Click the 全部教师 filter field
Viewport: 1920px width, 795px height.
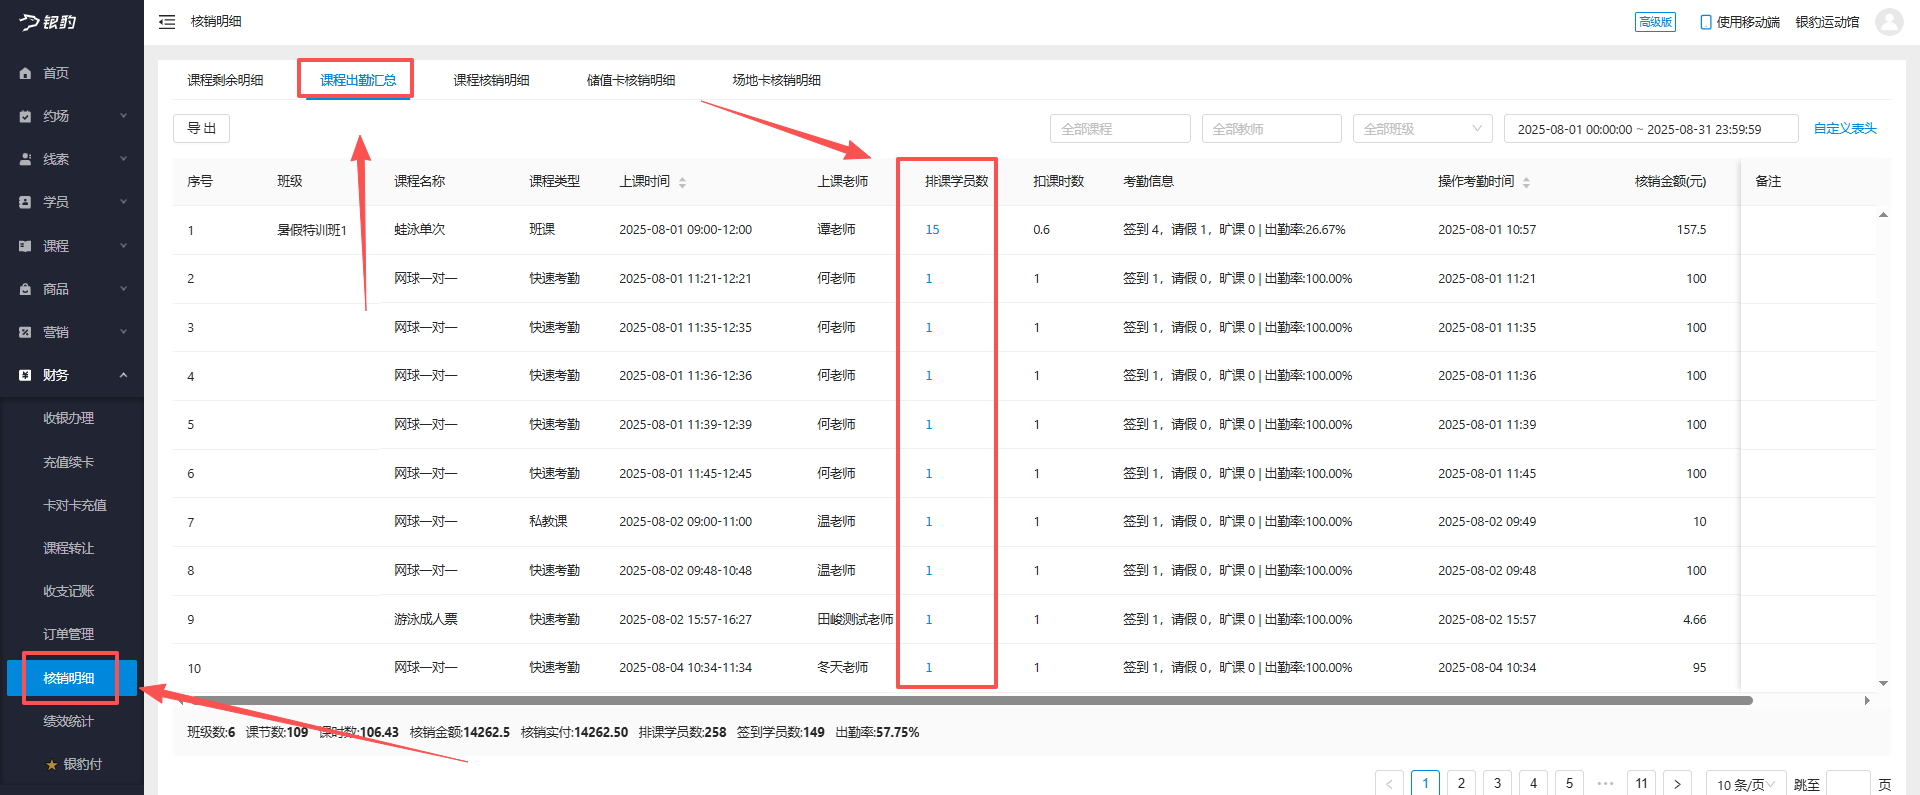[1271, 129]
